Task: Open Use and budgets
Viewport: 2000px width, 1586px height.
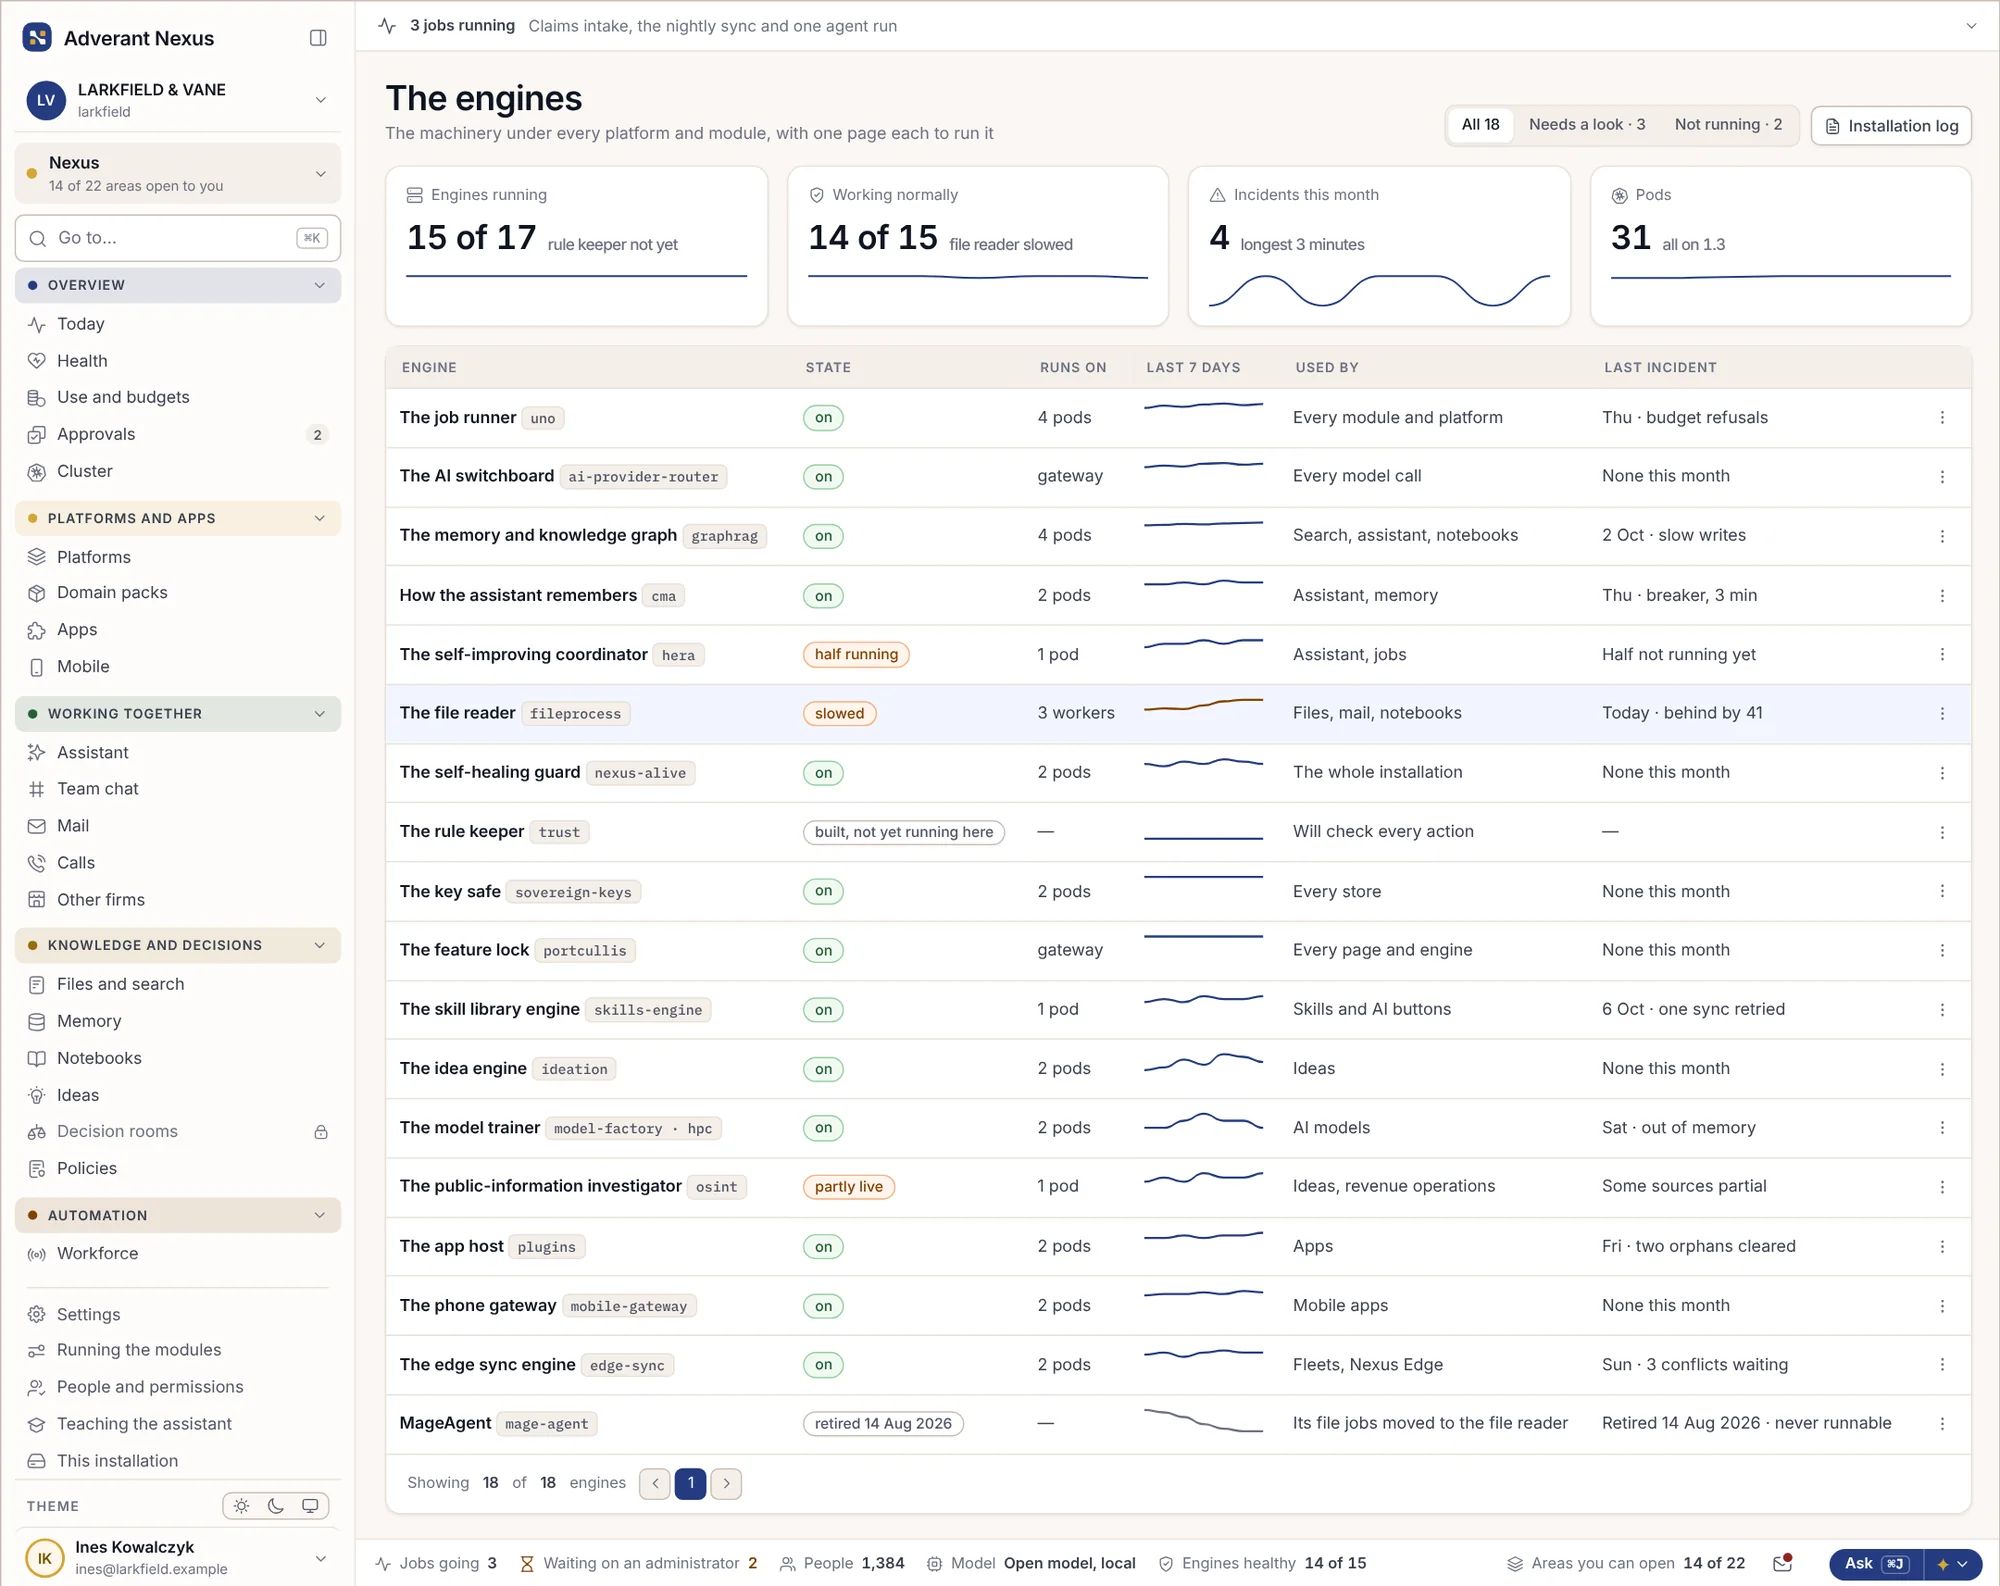Action: (x=178, y=397)
